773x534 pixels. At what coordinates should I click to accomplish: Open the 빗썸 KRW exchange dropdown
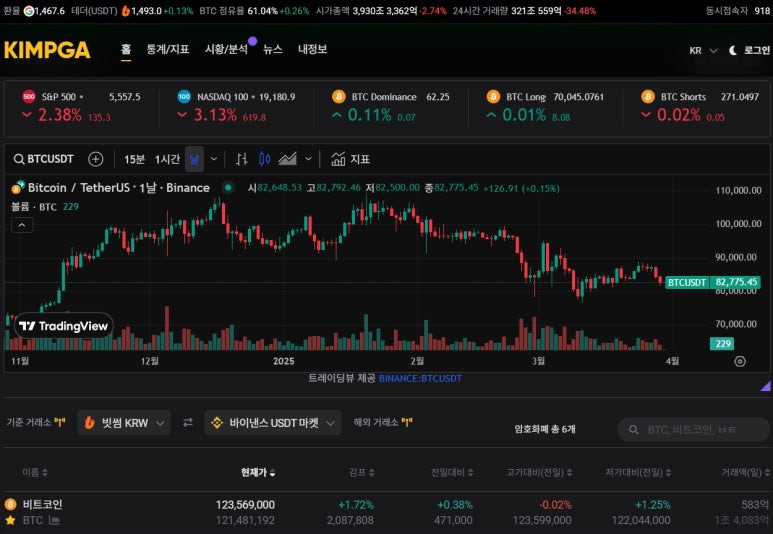point(124,423)
